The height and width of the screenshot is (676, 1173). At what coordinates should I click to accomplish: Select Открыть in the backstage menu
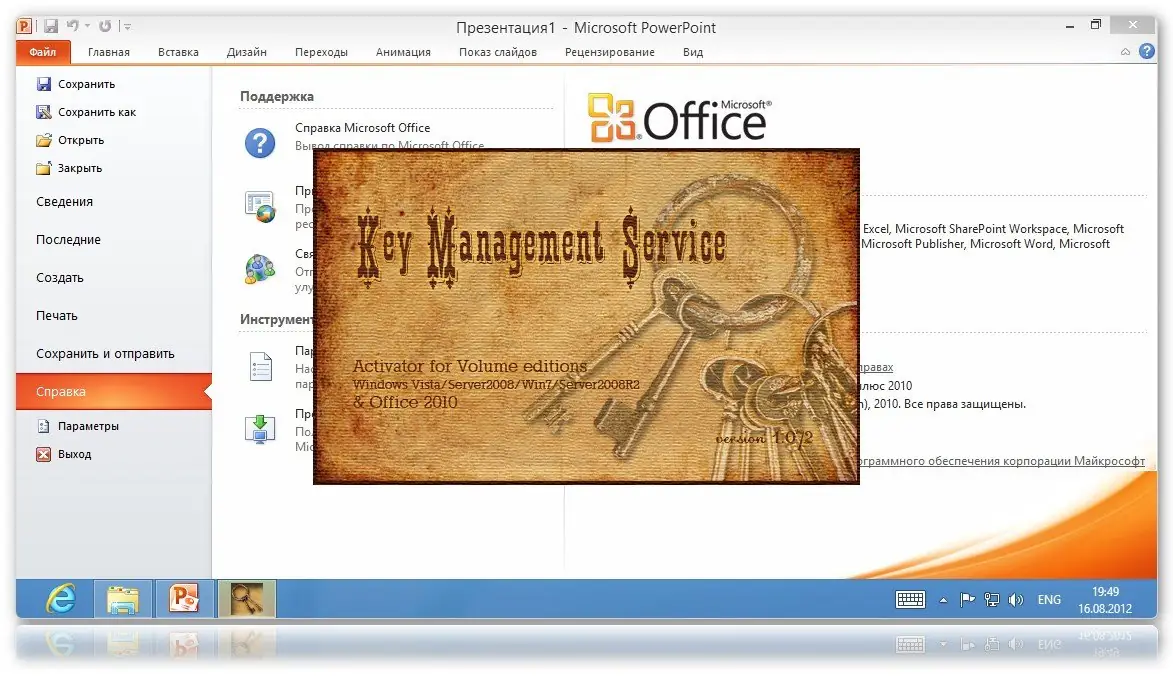tap(81, 141)
